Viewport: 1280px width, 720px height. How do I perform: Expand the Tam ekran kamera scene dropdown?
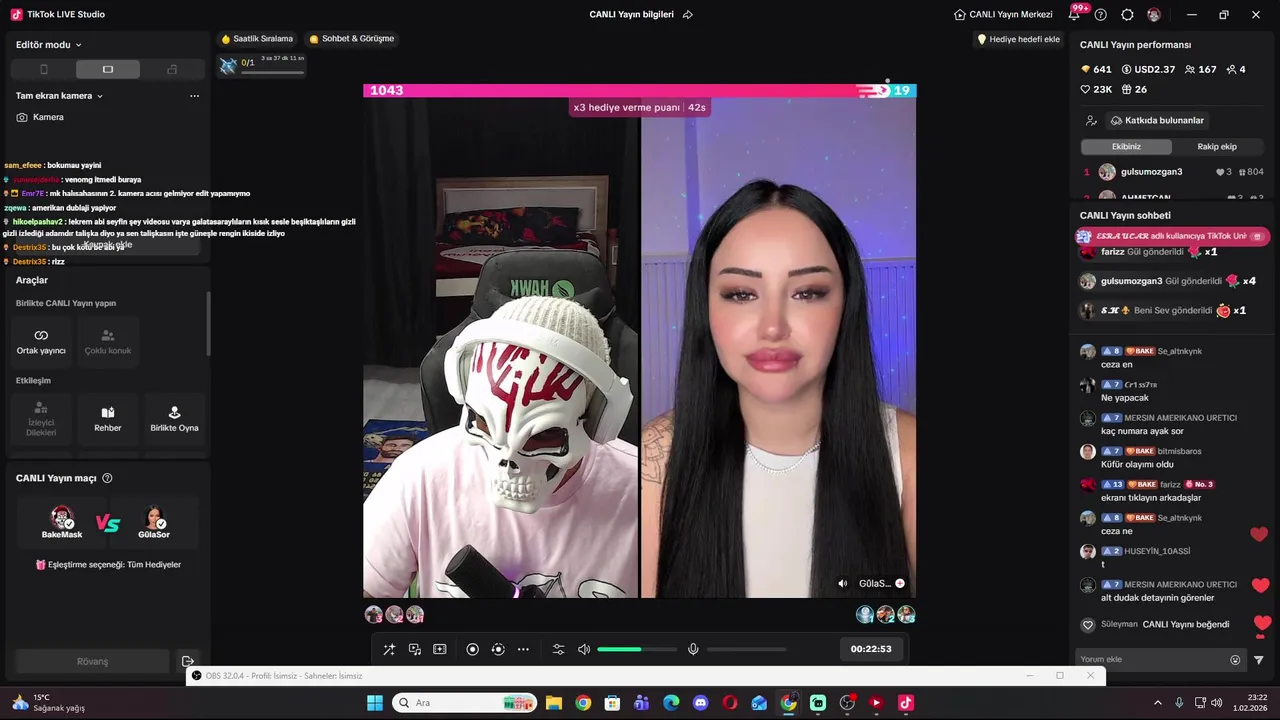[59, 96]
